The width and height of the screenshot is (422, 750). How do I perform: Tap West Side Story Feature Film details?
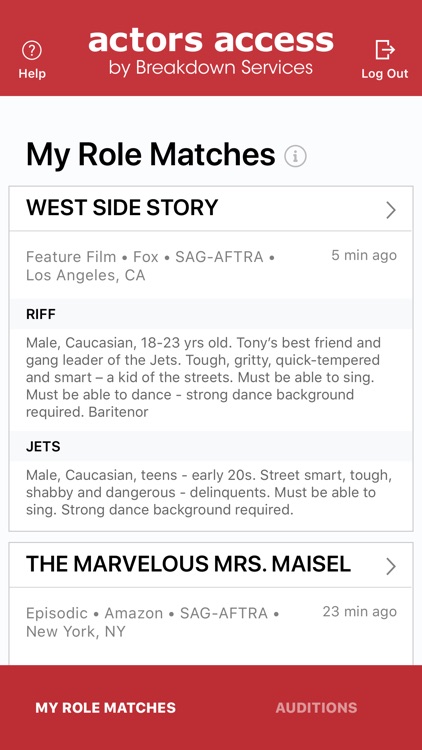(x=150, y=266)
